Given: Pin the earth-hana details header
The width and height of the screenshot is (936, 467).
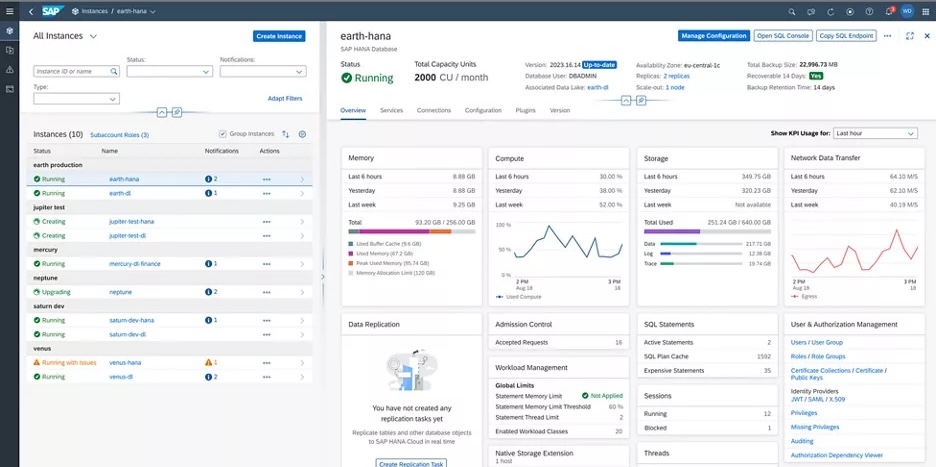Looking at the screenshot, I should pos(641,100).
